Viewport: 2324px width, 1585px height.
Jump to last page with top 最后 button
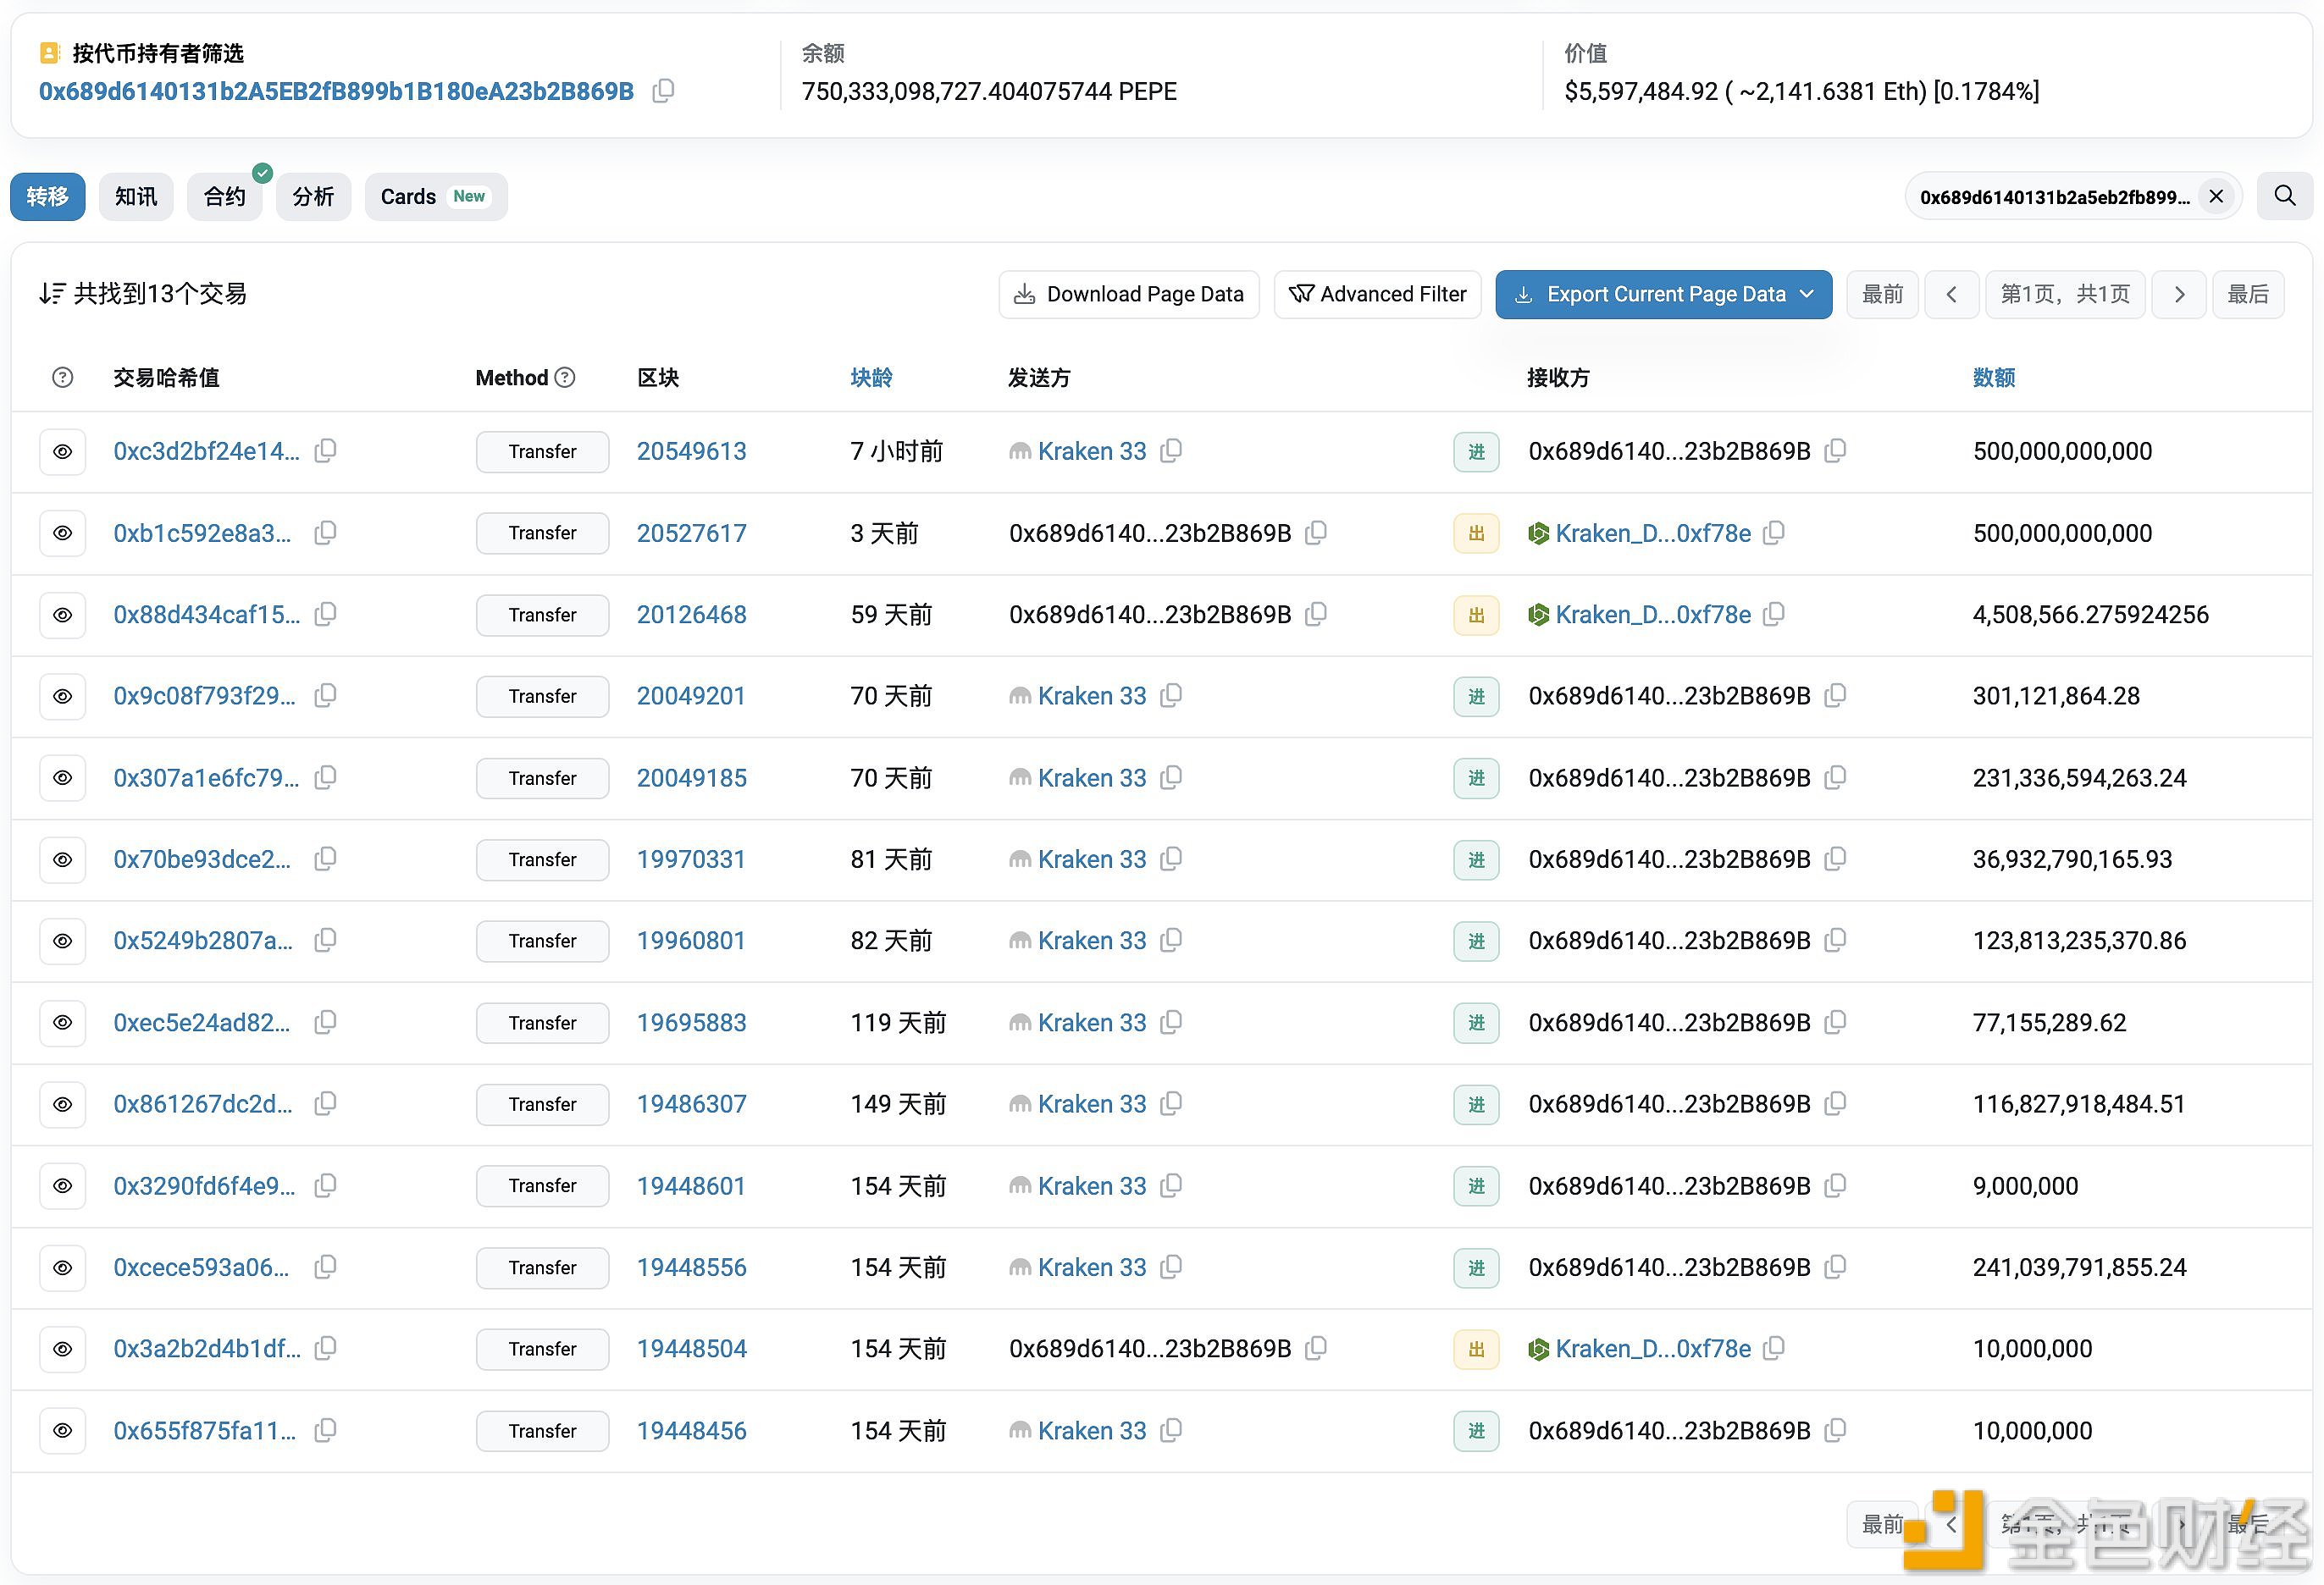2248,294
